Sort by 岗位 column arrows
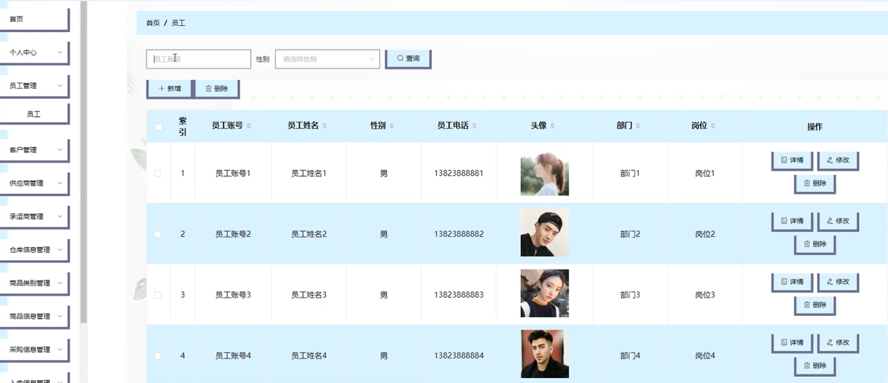The height and width of the screenshot is (383, 888). click(712, 126)
